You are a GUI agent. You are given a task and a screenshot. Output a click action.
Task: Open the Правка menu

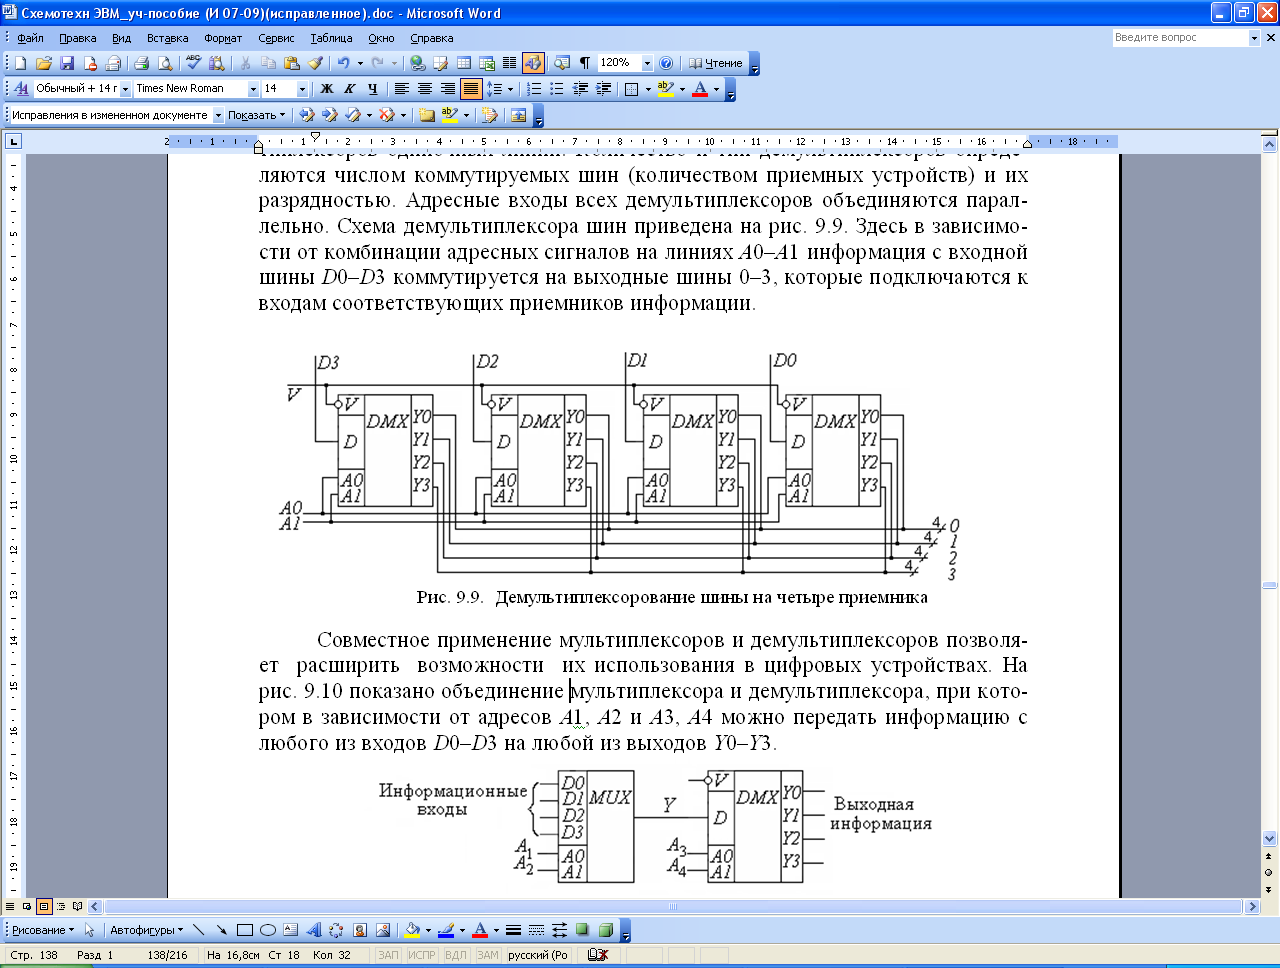tap(77, 38)
